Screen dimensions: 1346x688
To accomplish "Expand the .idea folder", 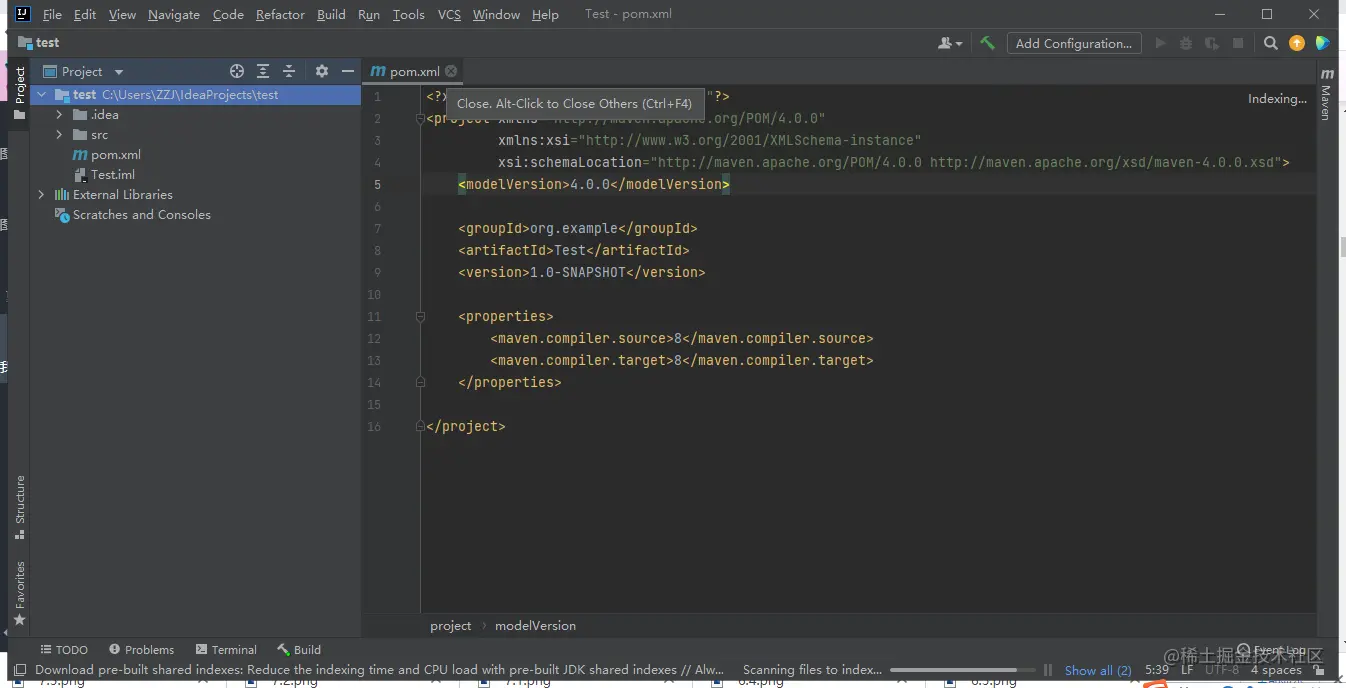I will [x=59, y=115].
